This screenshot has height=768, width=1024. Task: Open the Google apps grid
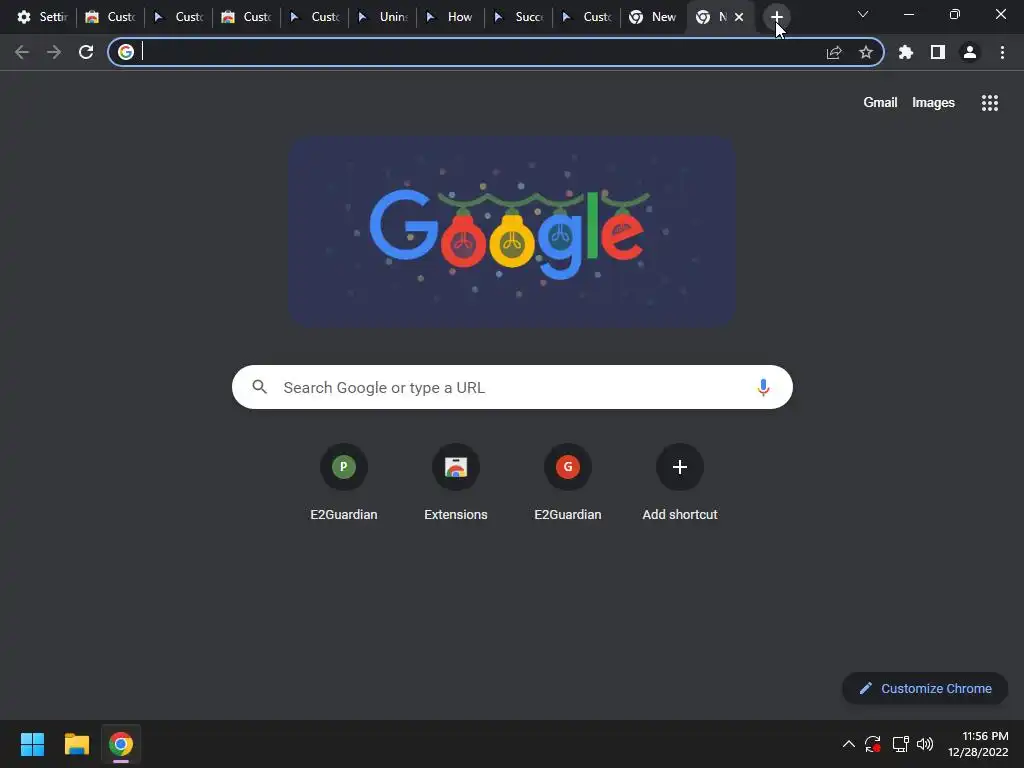click(x=990, y=103)
